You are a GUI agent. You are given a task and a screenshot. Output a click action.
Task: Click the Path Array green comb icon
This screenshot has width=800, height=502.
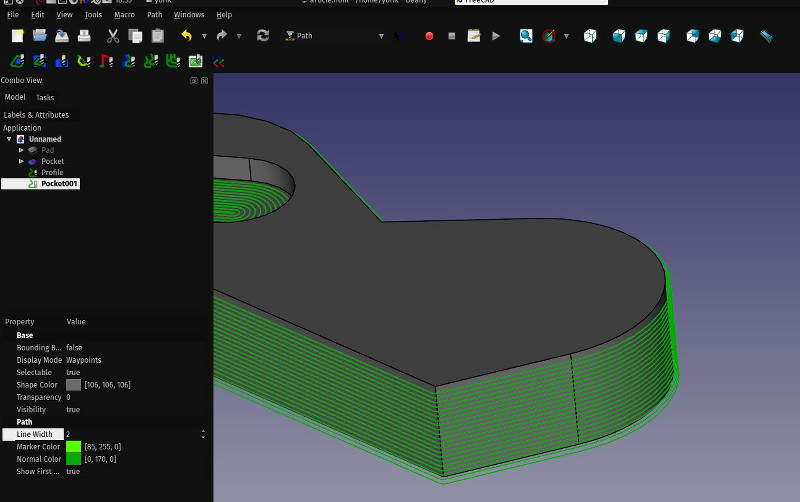(x=173, y=61)
